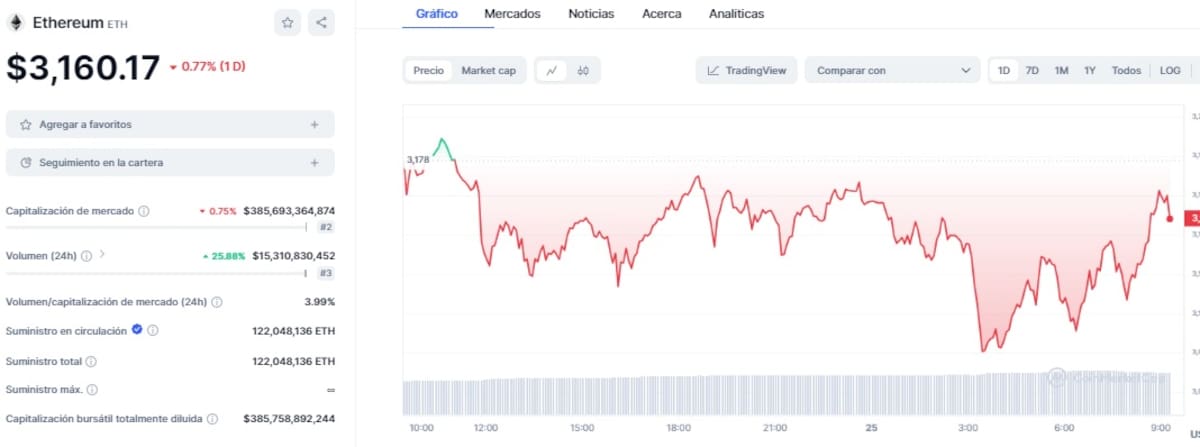Click the info icon next to Suministro máx.
Image resolution: width=1200 pixels, height=447 pixels.
[92, 389]
